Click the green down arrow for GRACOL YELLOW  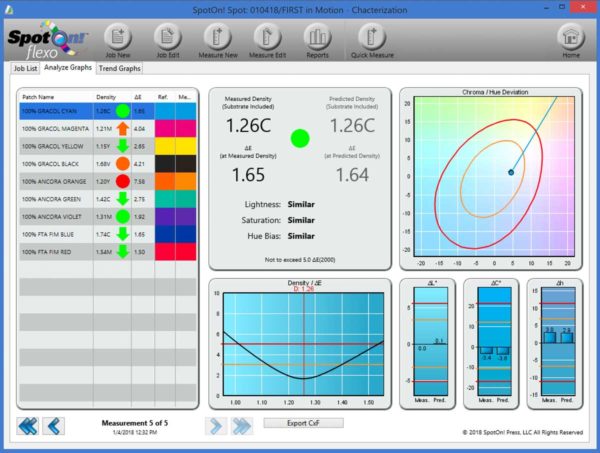pyautogui.click(x=123, y=146)
